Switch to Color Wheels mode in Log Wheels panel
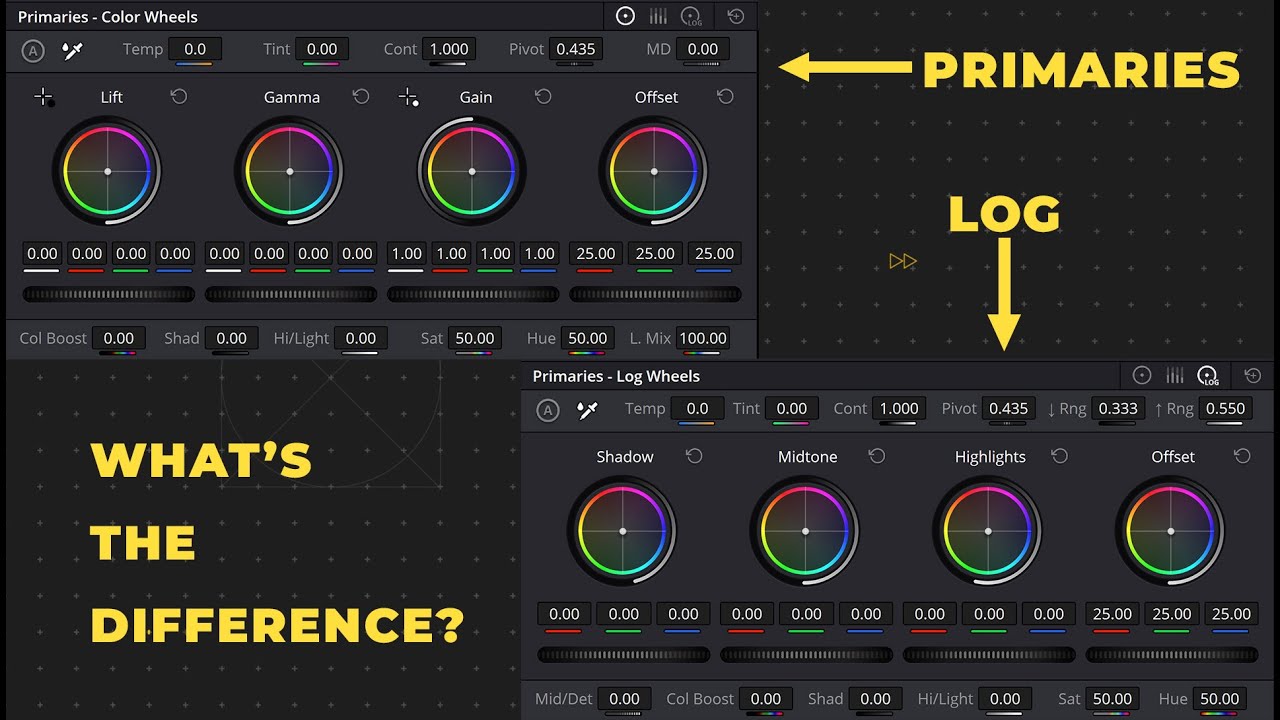Screen dimensions: 1280x720 (x=1142, y=375)
